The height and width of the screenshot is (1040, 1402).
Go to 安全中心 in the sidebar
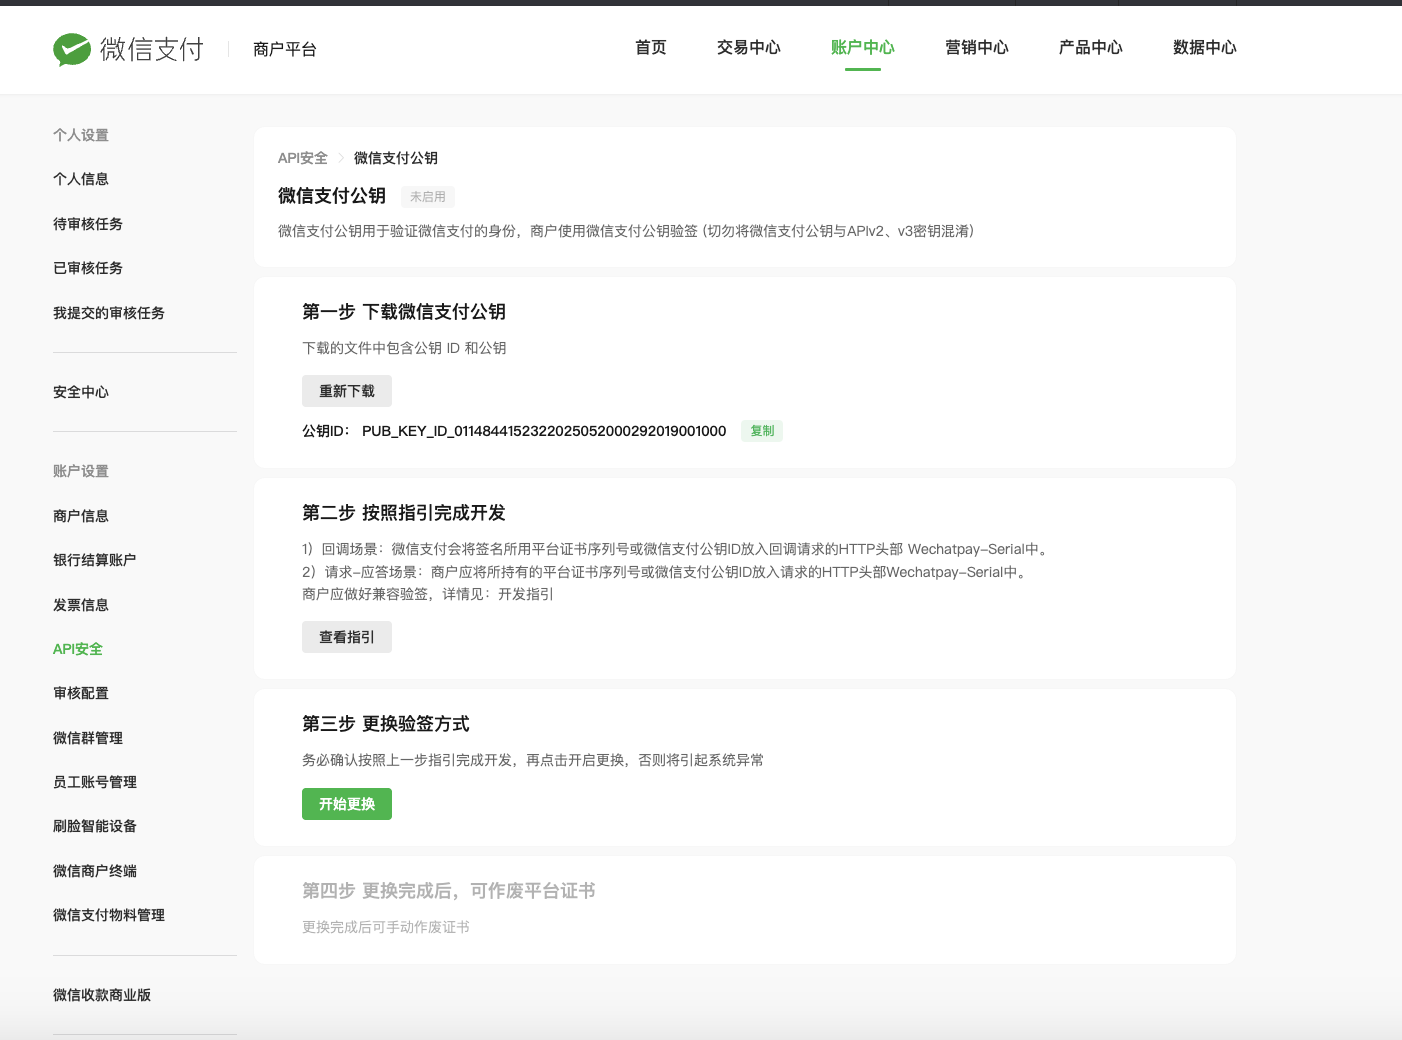(81, 392)
